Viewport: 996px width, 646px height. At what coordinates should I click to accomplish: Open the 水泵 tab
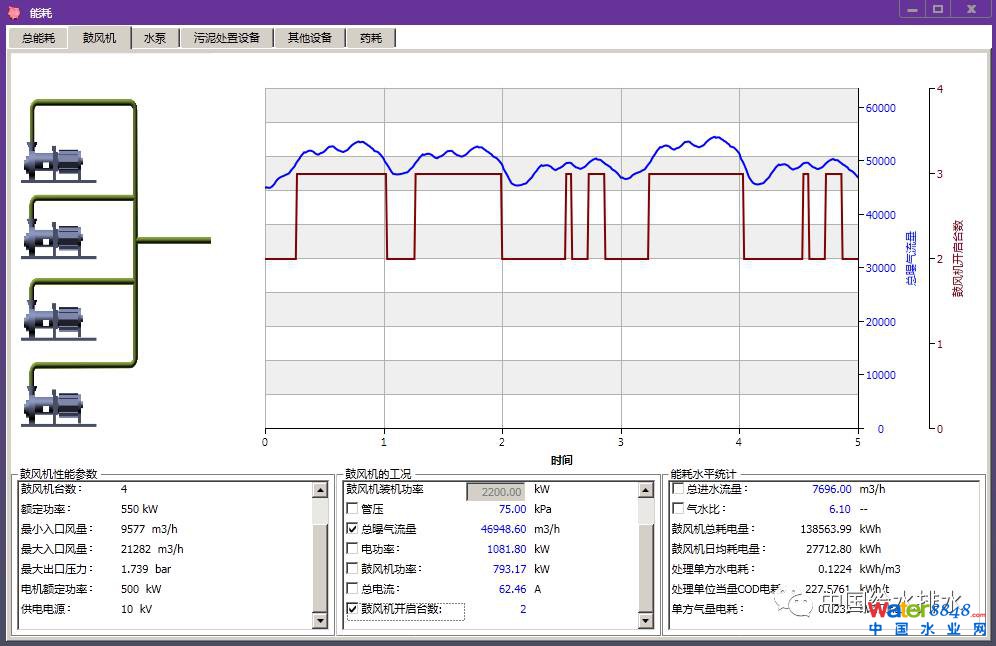coord(155,38)
